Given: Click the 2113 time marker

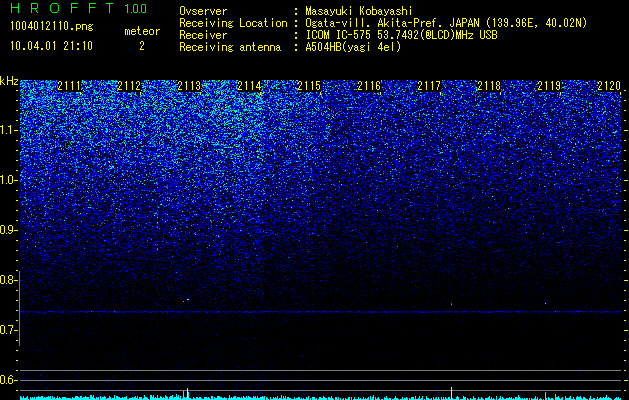Looking at the screenshot, I should [x=189, y=86].
